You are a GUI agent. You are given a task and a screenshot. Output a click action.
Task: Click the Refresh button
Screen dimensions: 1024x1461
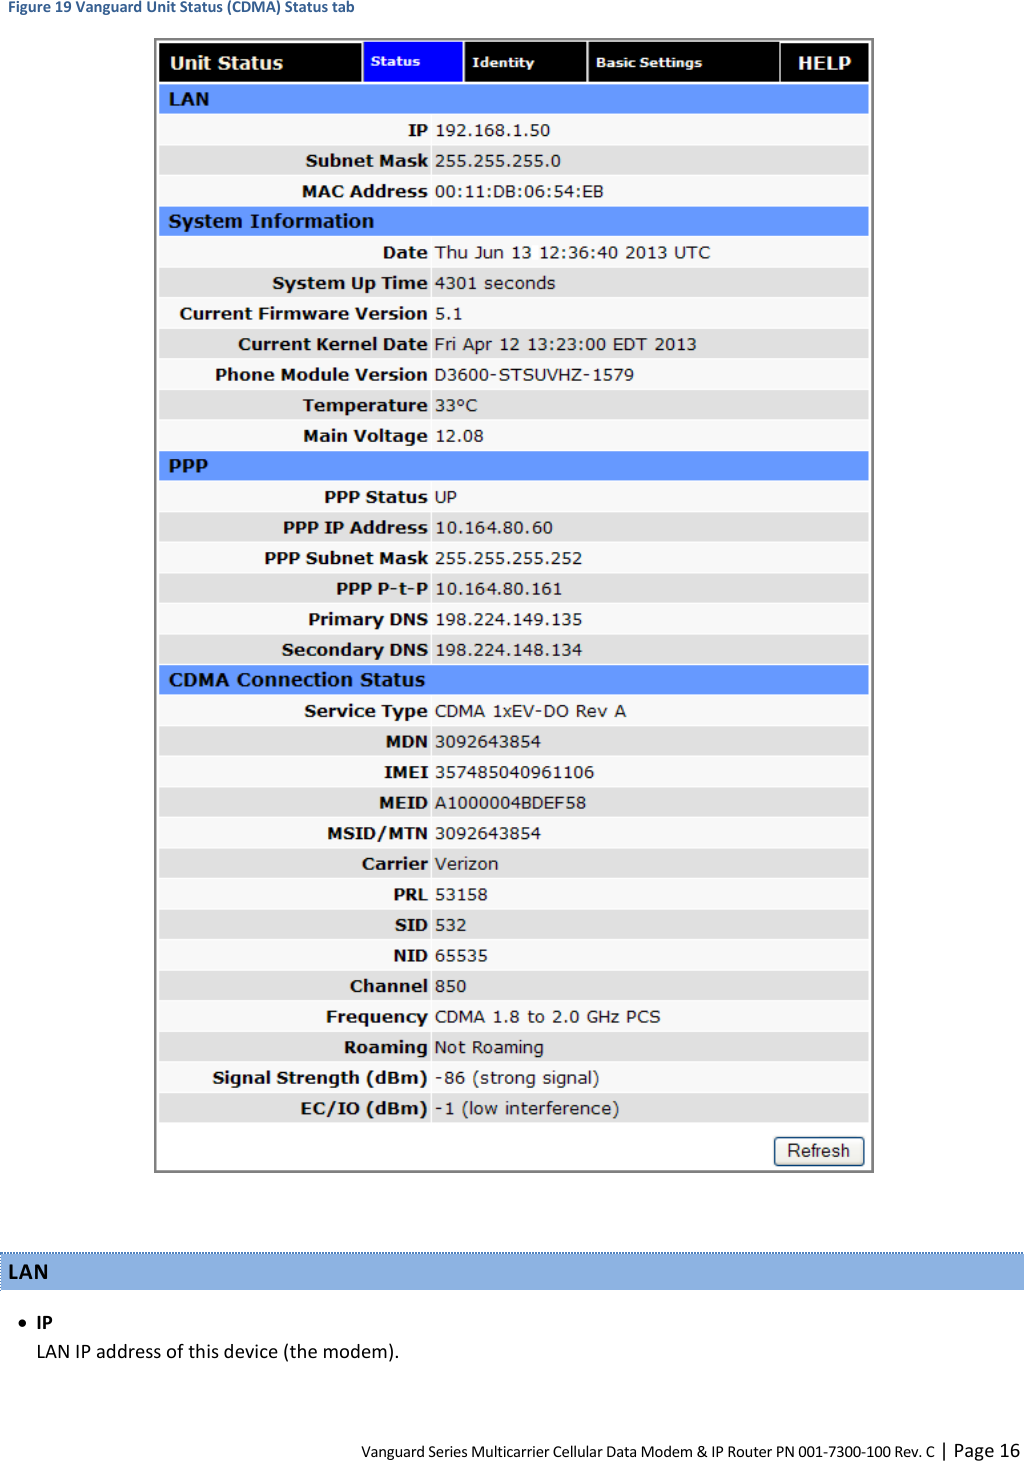pos(818,1151)
